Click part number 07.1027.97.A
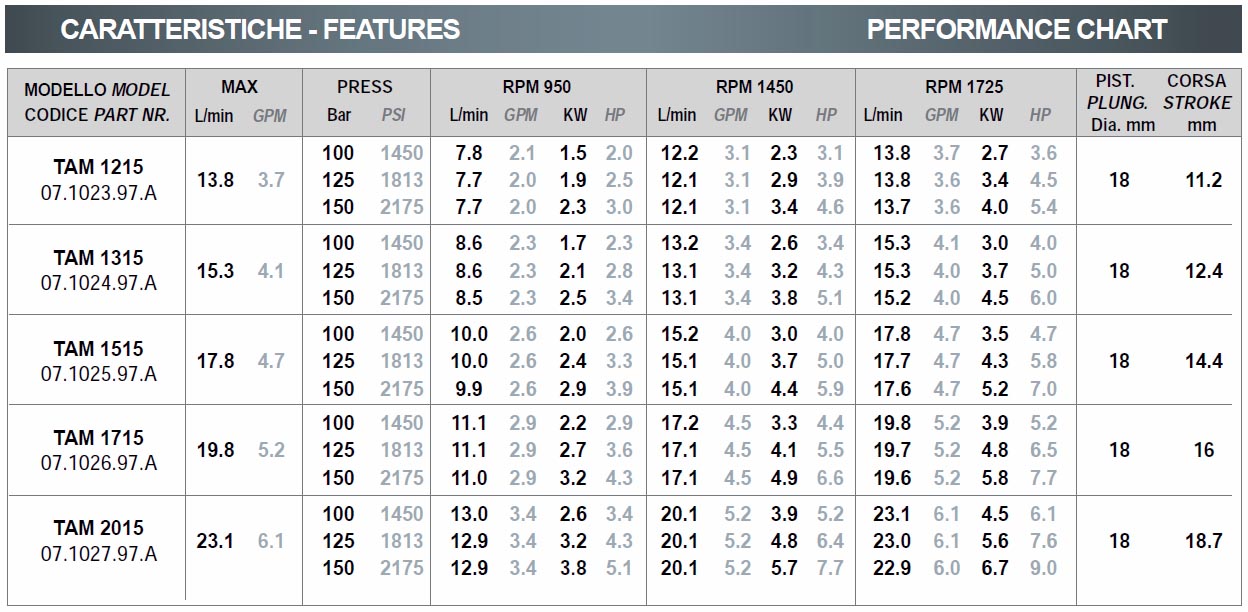 98,553
